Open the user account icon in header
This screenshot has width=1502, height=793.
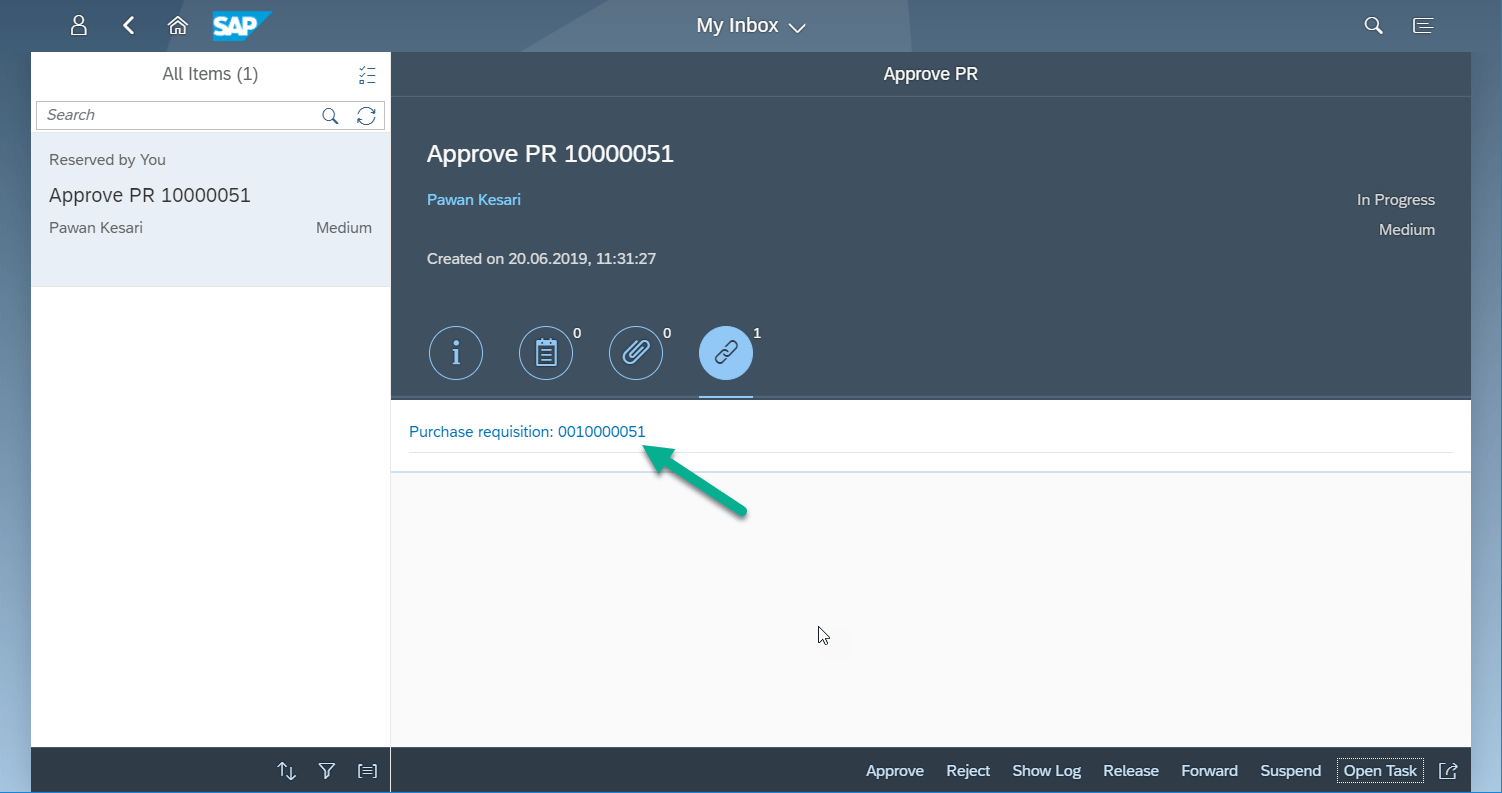(x=78, y=25)
